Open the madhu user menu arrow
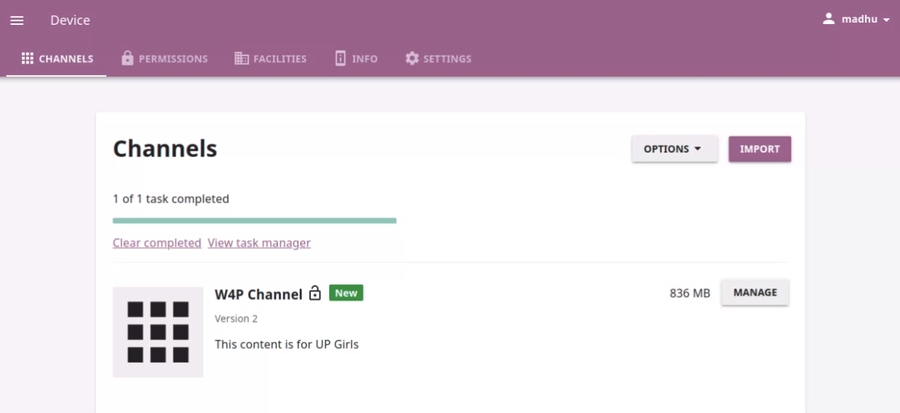Viewport: 900px width, 413px height. click(886, 20)
